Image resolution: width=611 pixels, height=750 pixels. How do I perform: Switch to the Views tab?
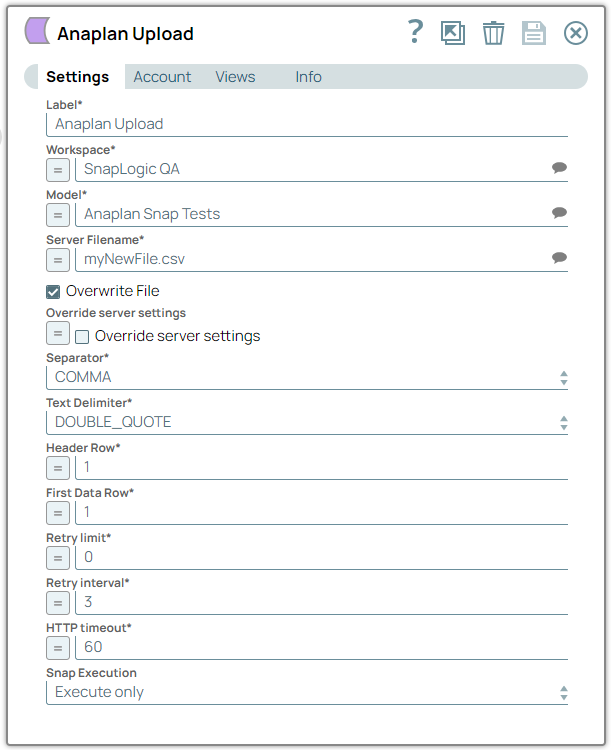(x=235, y=77)
